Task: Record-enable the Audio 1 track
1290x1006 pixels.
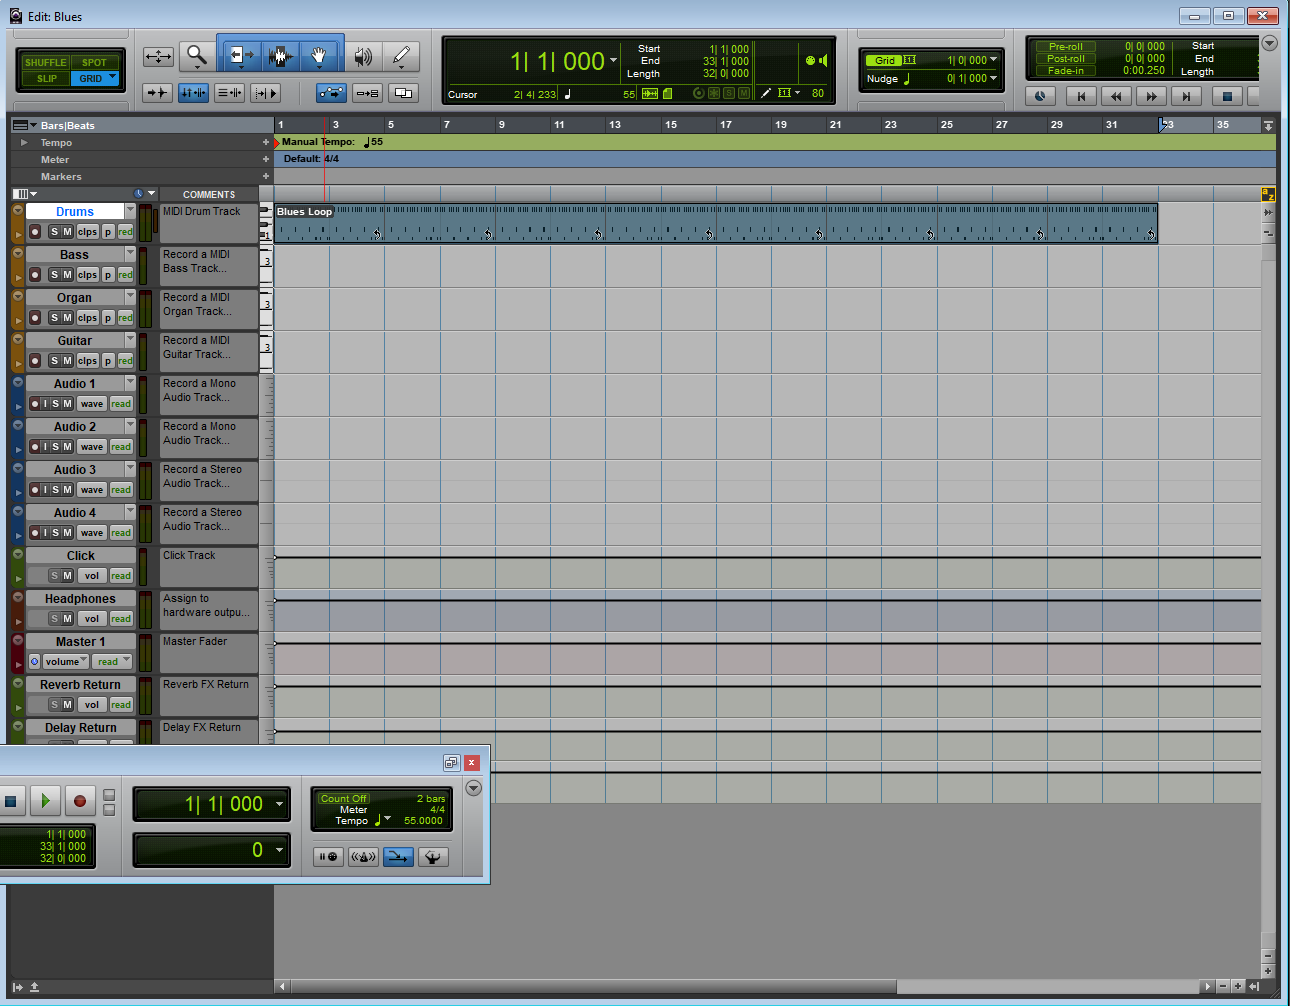Action: coord(35,404)
